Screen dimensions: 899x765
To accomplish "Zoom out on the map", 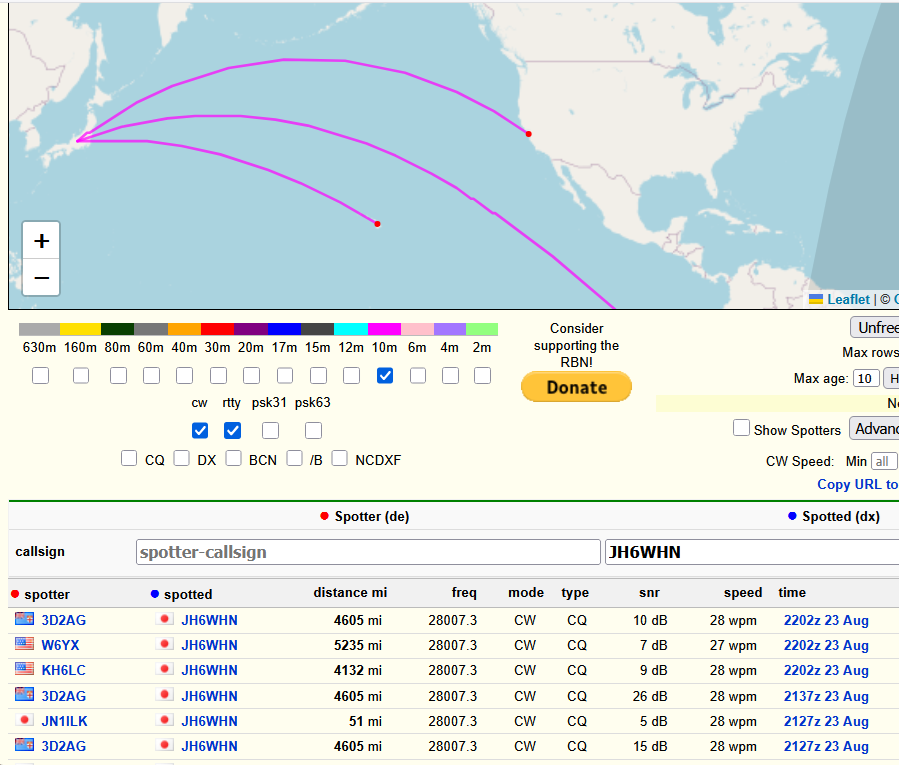I will pyautogui.click(x=41, y=277).
